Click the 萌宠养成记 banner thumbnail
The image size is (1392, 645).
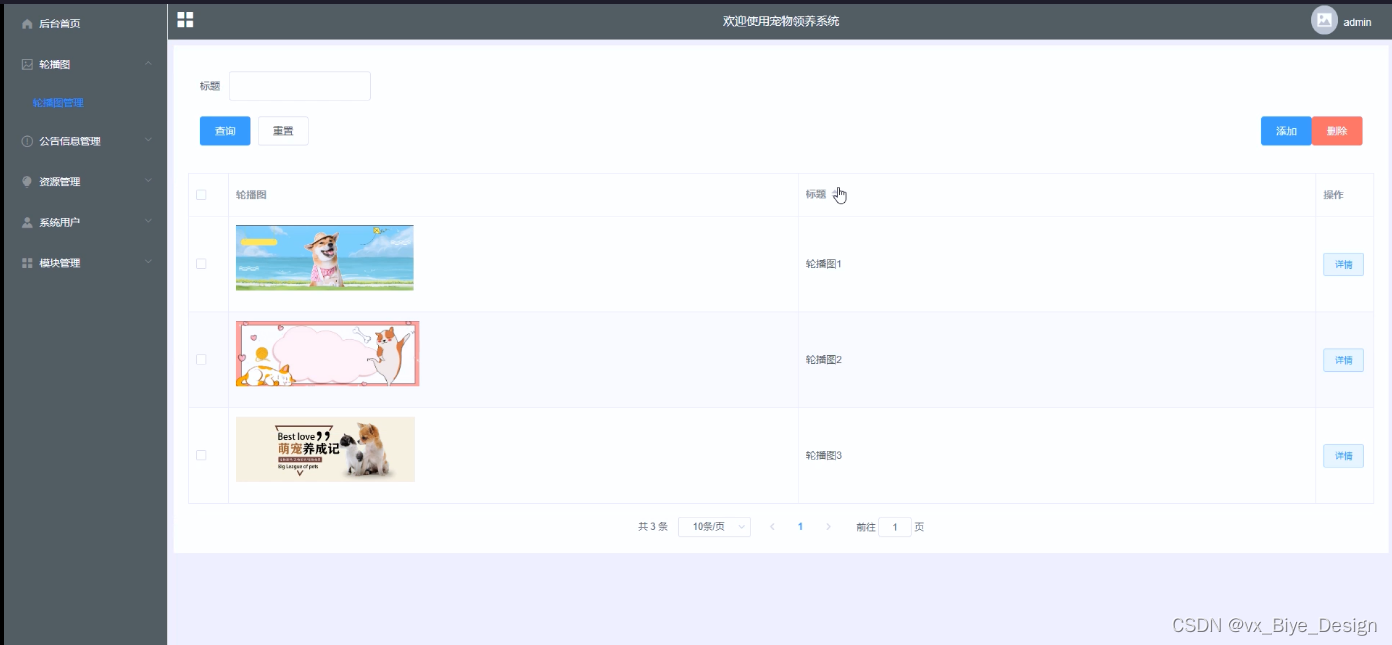click(x=325, y=449)
